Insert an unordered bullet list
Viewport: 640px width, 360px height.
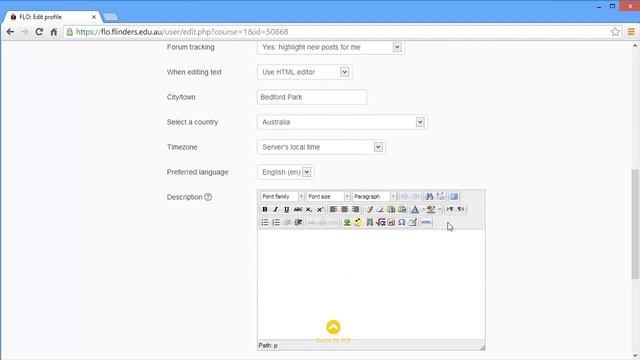pos(264,222)
